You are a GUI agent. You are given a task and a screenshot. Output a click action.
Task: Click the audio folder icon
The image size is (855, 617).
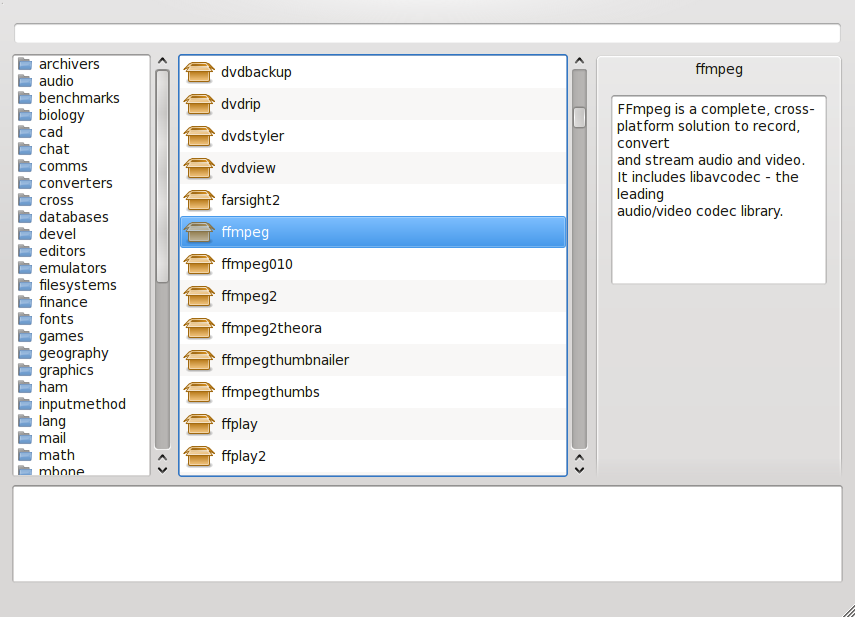pyautogui.click(x=25, y=81)
